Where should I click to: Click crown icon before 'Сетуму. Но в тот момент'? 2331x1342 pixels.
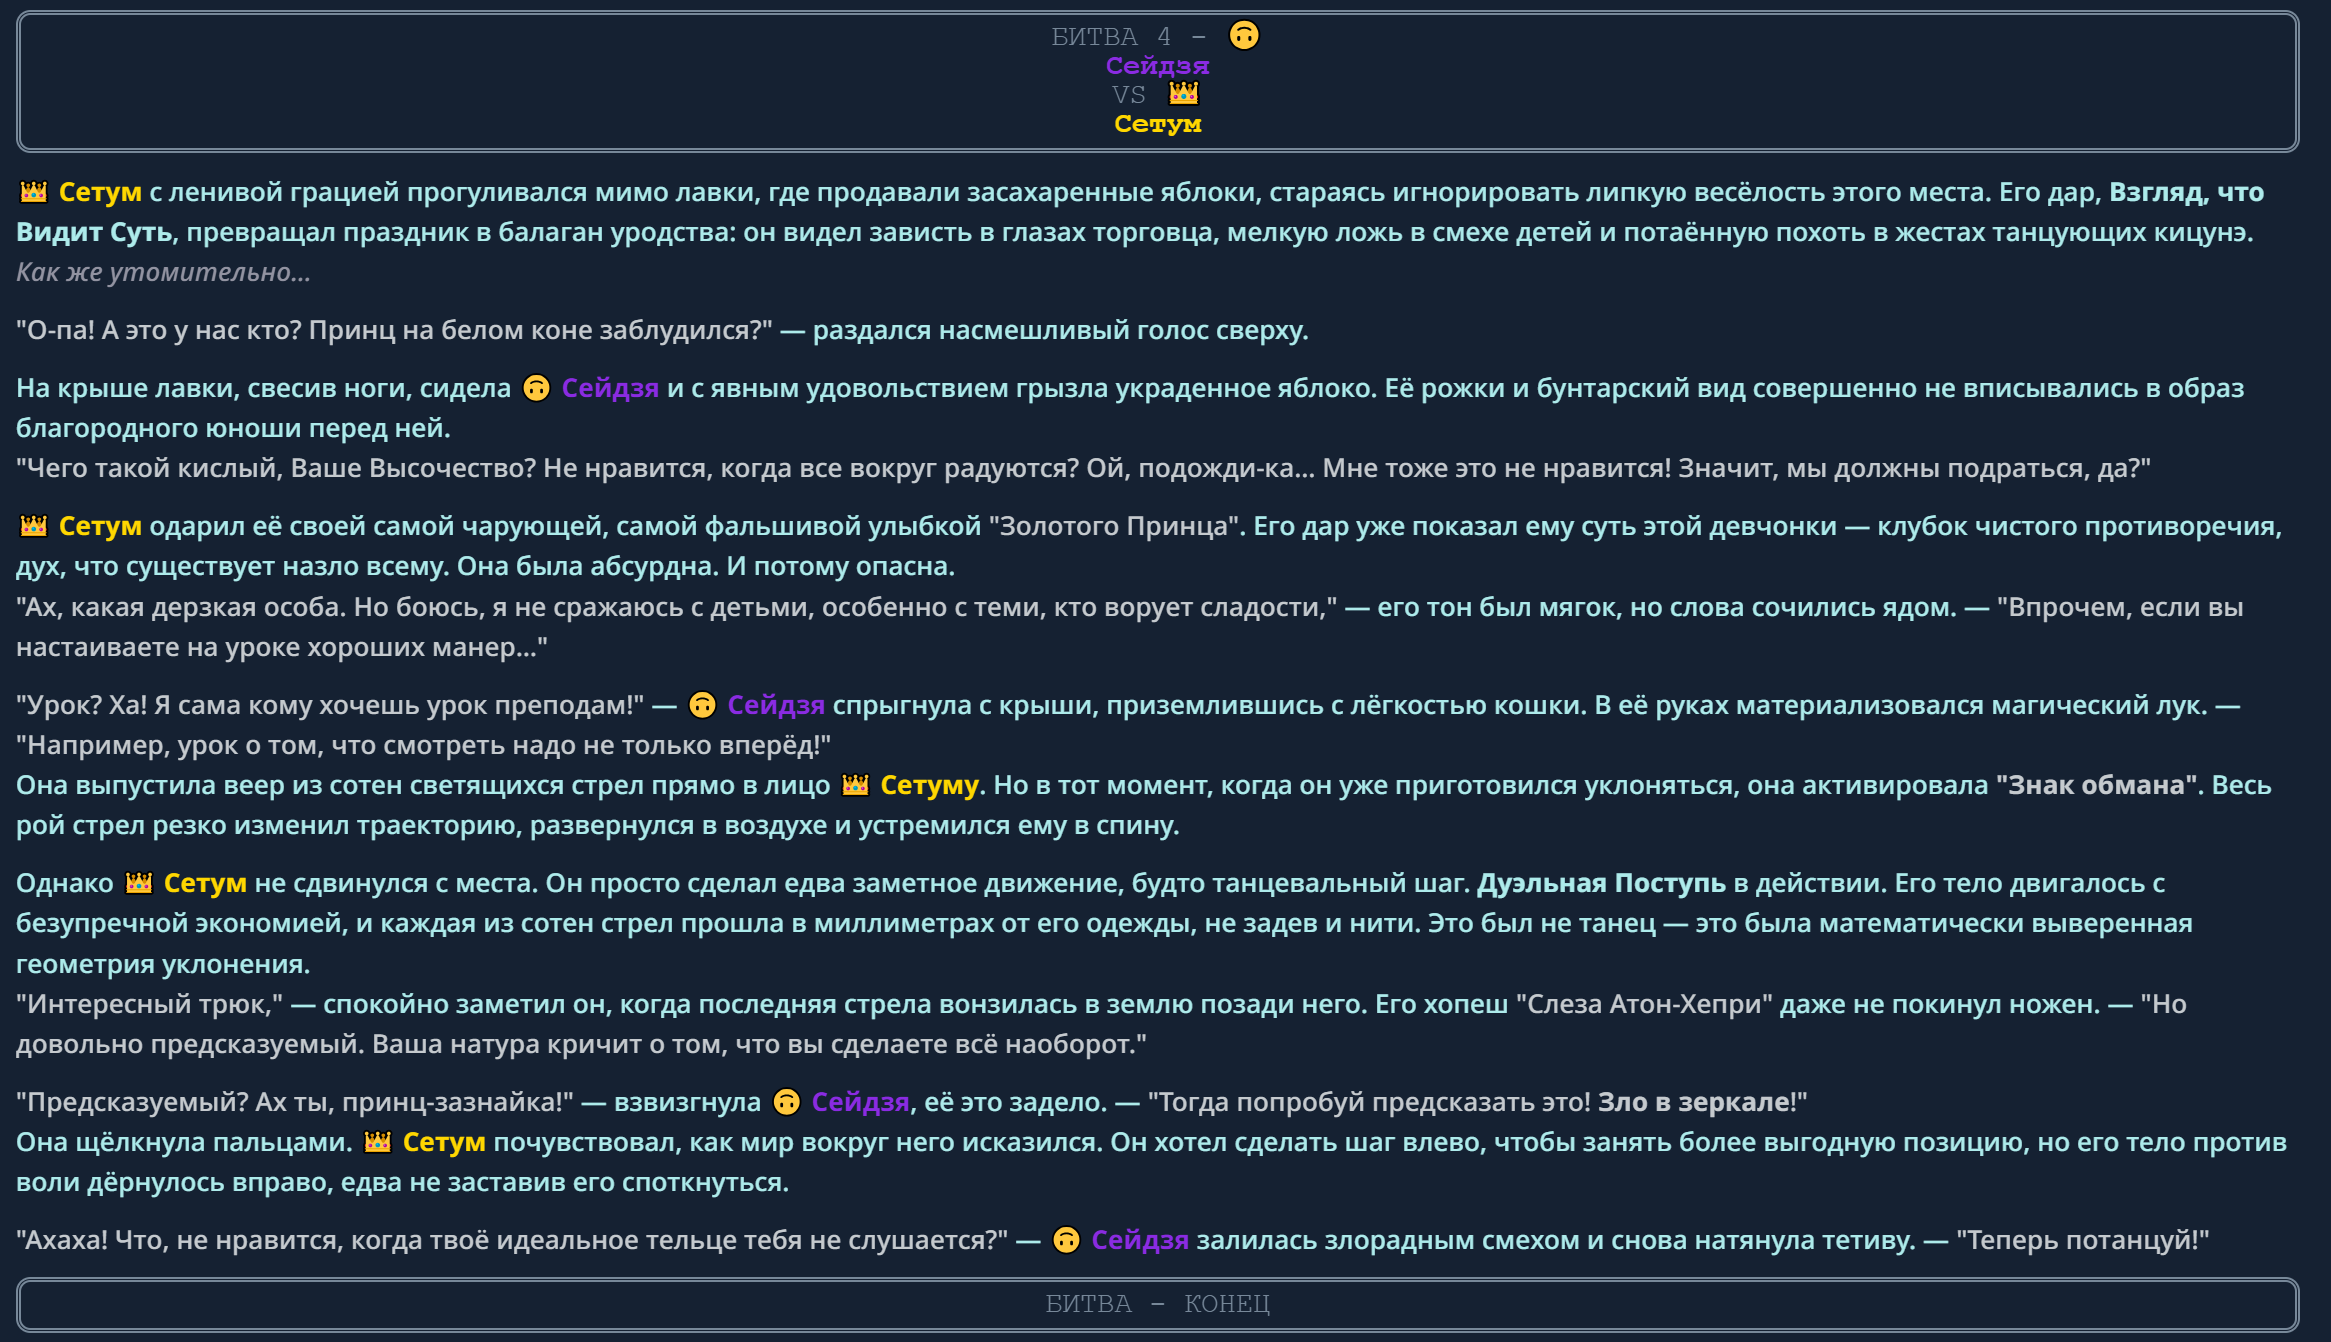[855, 785]
